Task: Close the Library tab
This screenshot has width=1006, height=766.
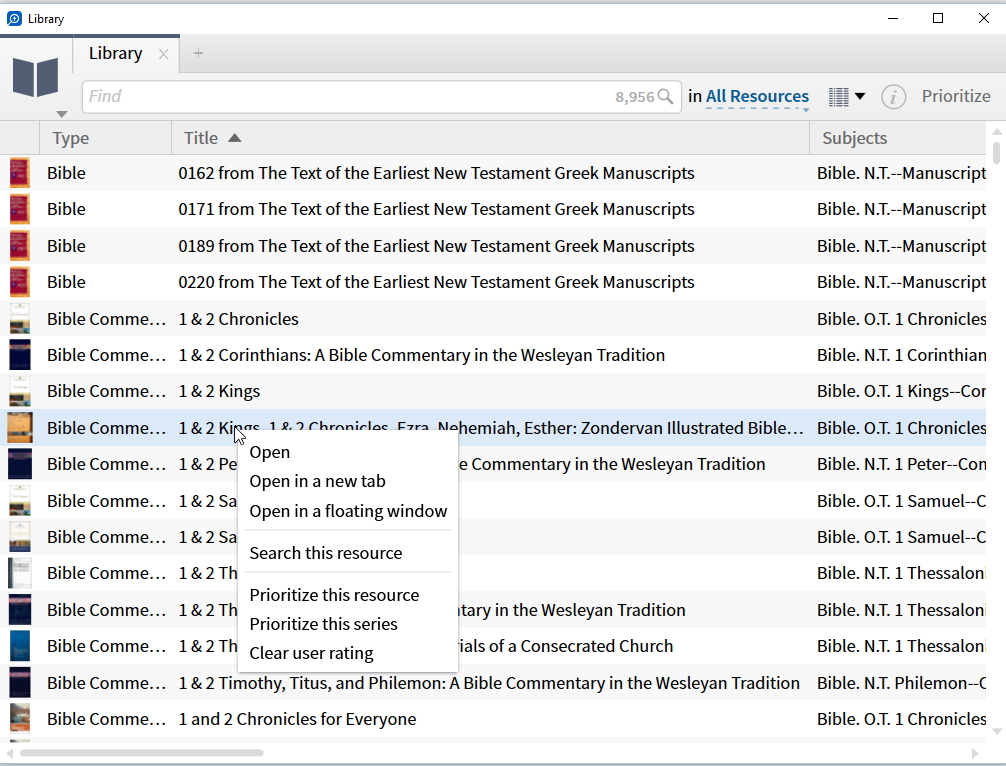Action: [x=164, y=54]
